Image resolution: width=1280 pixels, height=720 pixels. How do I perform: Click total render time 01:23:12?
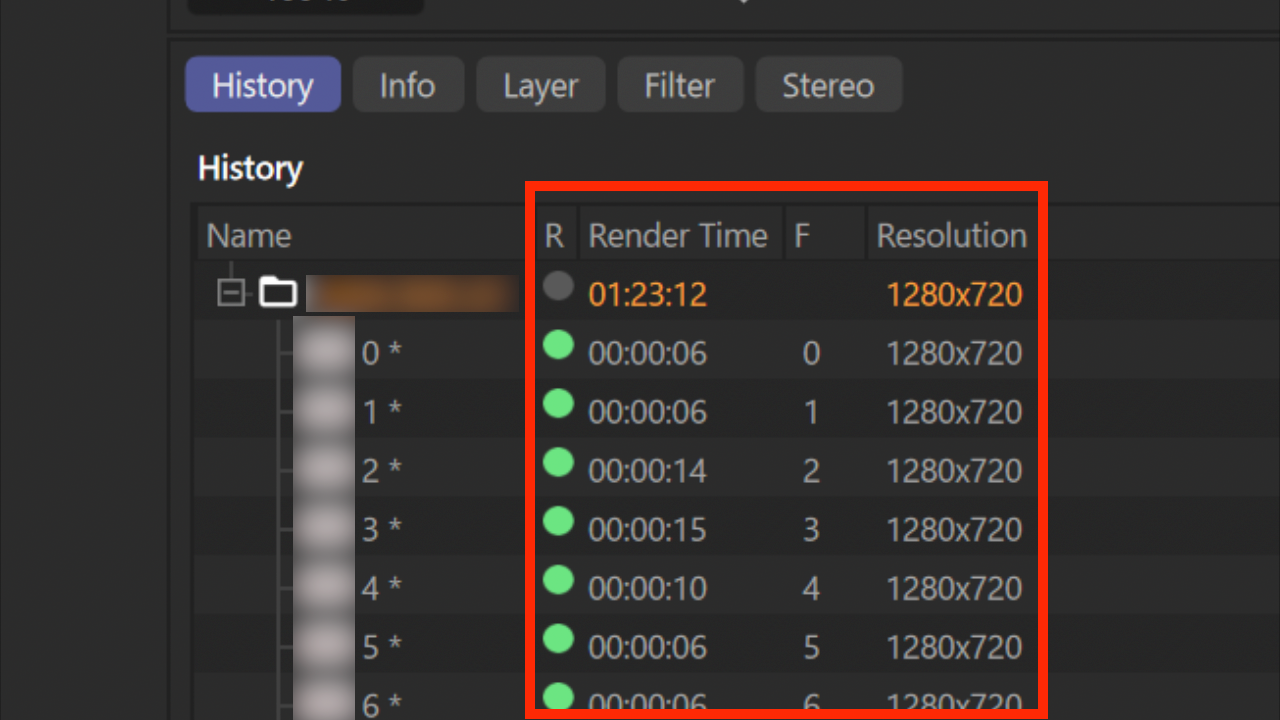(648, 294)
